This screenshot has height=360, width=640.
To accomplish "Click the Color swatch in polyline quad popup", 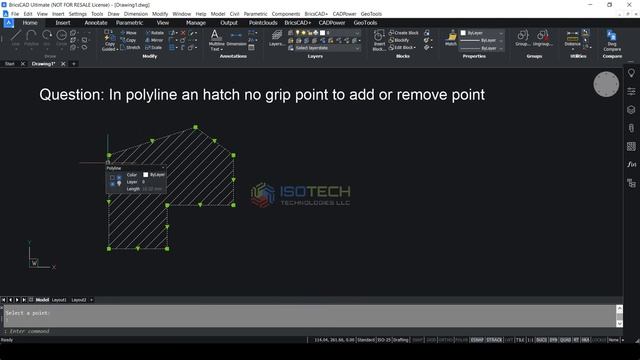I will 146,175.
